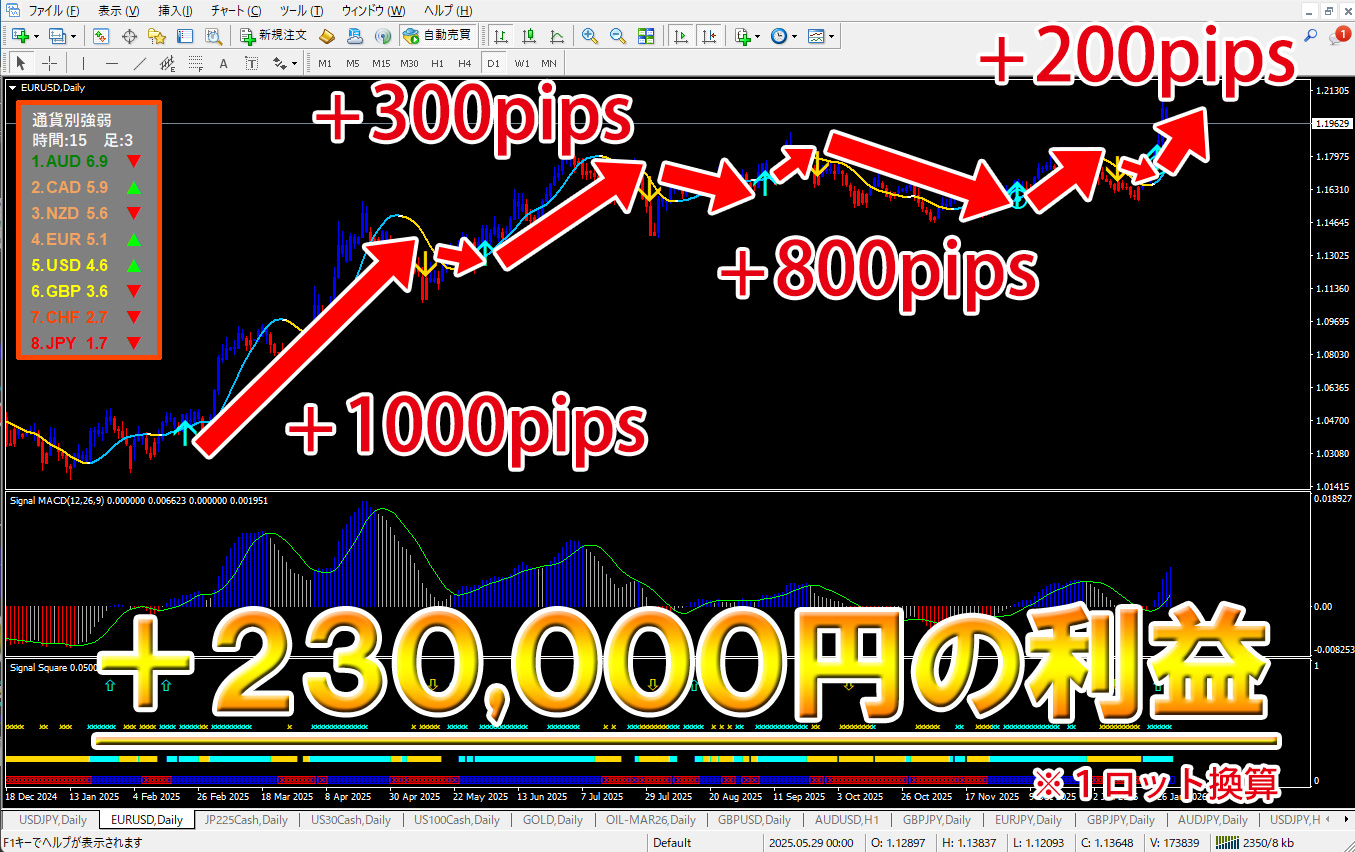The height and width of the screenshot is (852, 1355).
Task: Open the notifications chat bubble icon
Action: [1338, 36]
